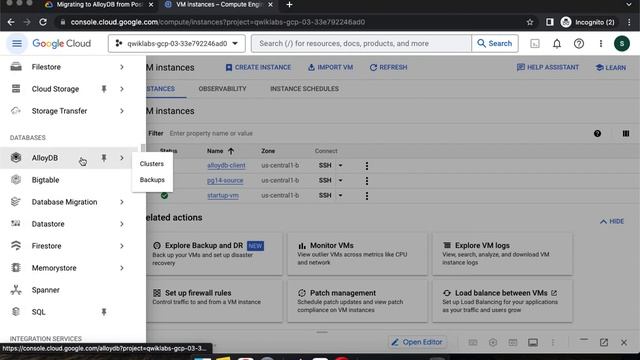This screenshot has height=360, width=640.
Task: Open the notifications bell
Action: [557, 43]
